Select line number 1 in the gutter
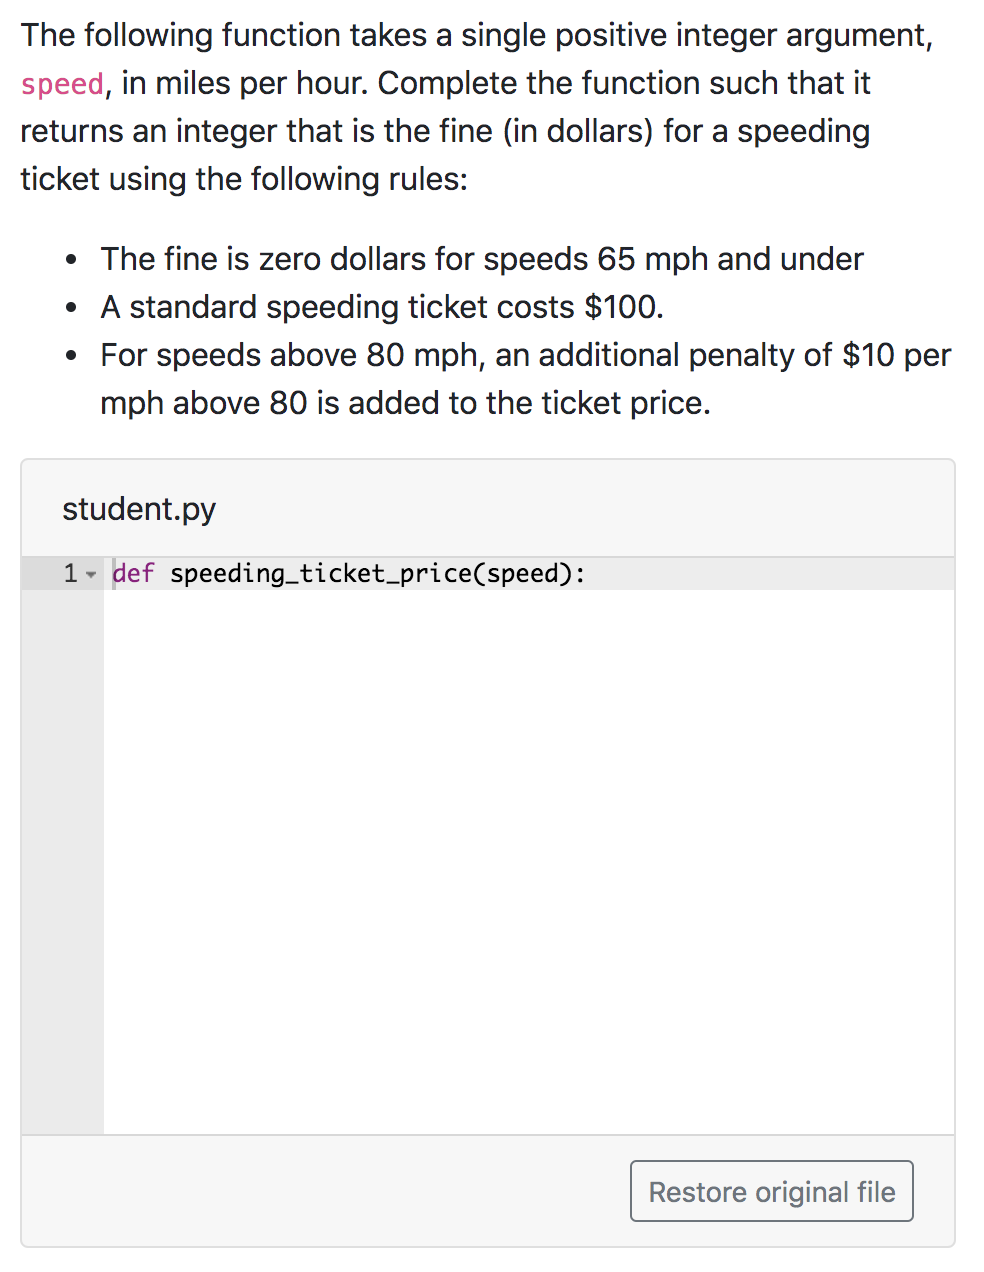984x1272 pixels. [70, 573]
